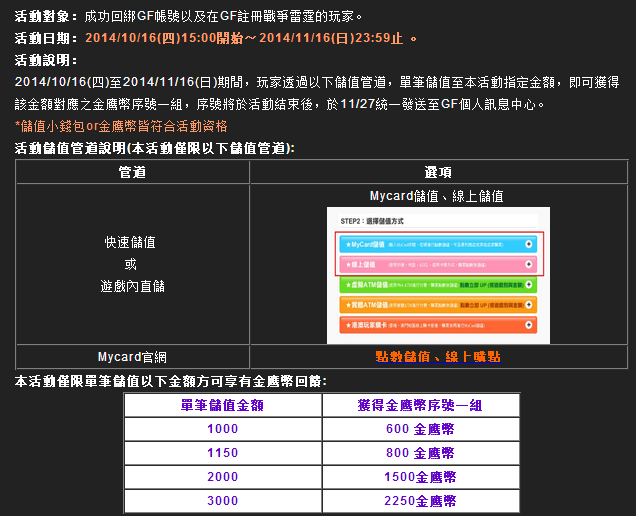Select the ★MyCard儲值 label in the screenshot
Screen dimensions: 636x516
coord(365,245)
